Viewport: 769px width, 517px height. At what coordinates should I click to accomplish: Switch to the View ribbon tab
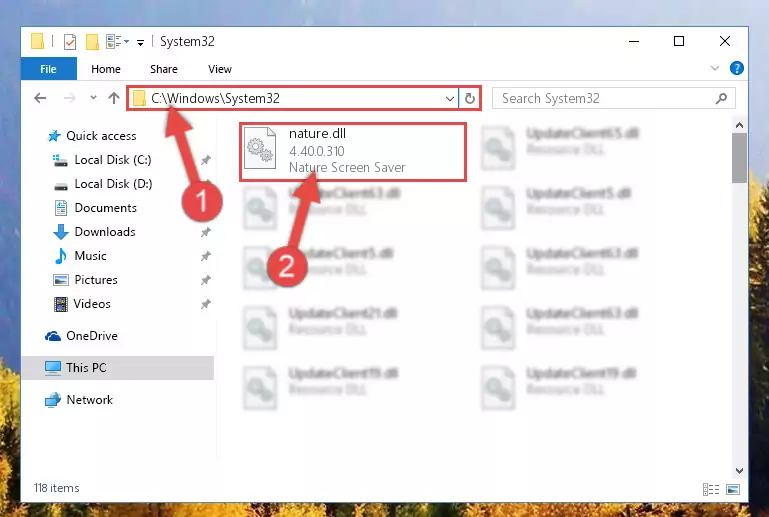(x=220, y=69)
